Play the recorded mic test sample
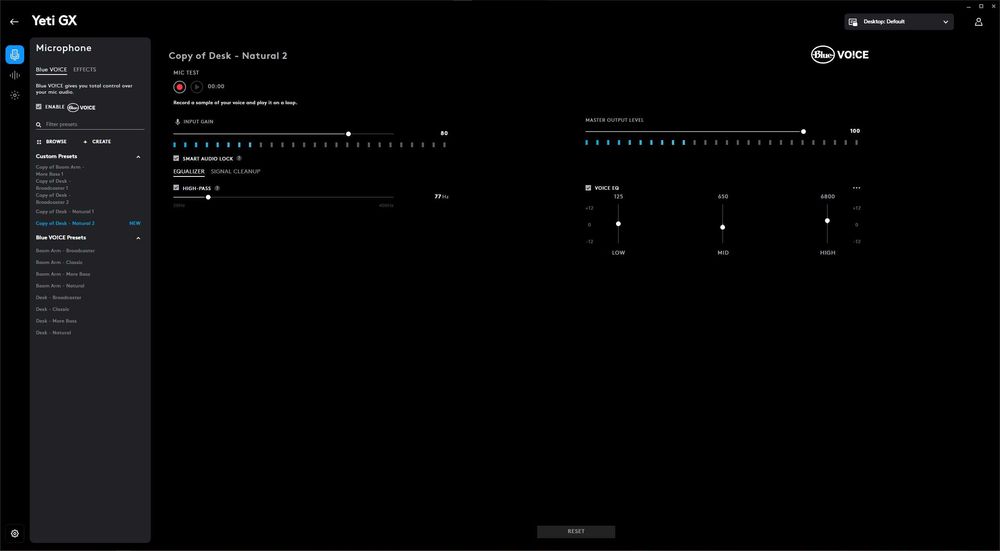 click(x=196, y=87)
